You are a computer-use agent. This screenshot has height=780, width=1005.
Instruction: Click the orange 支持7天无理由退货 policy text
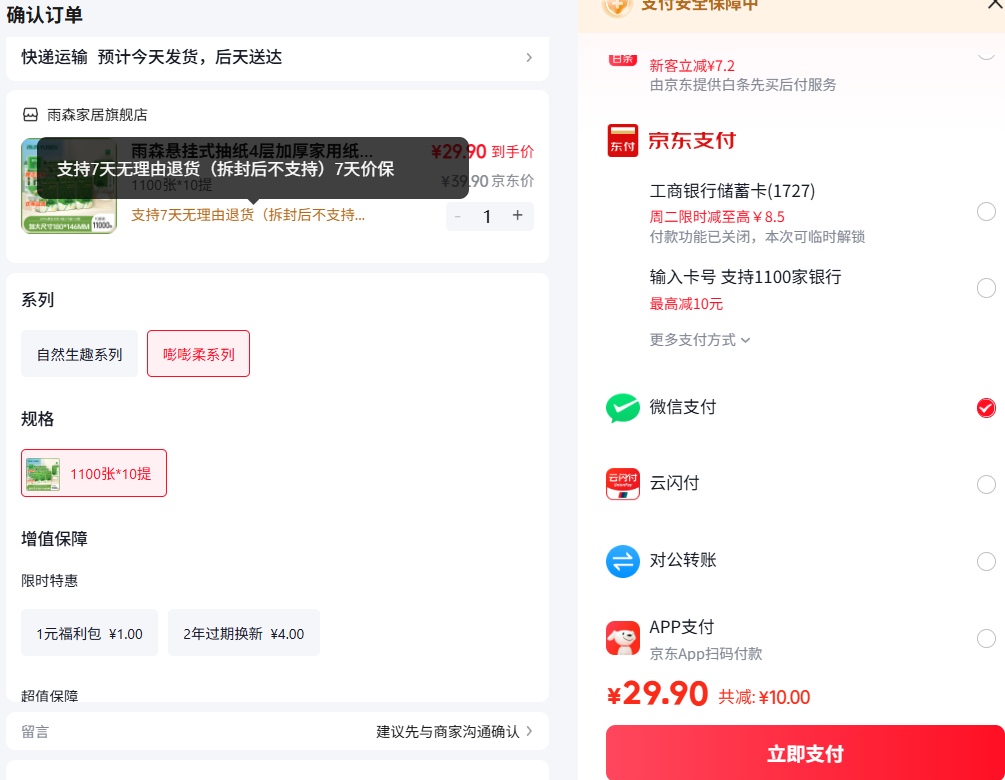(x=248, y=215)
